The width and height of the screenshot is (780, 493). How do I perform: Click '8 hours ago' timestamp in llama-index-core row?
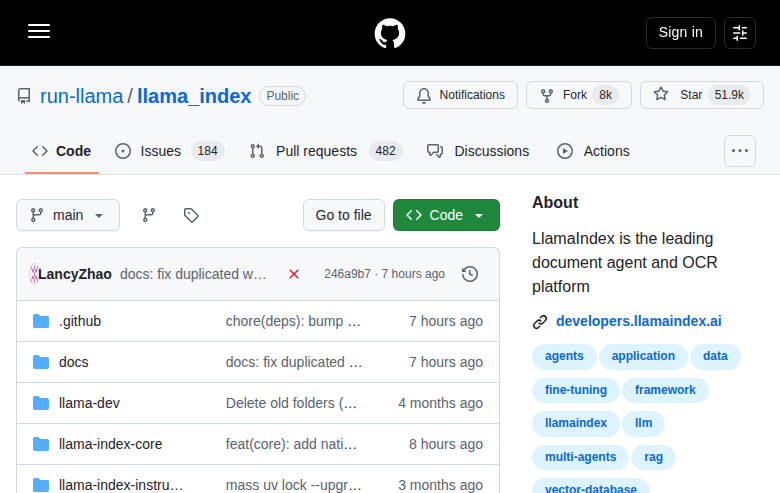click(x=446, y=444)
